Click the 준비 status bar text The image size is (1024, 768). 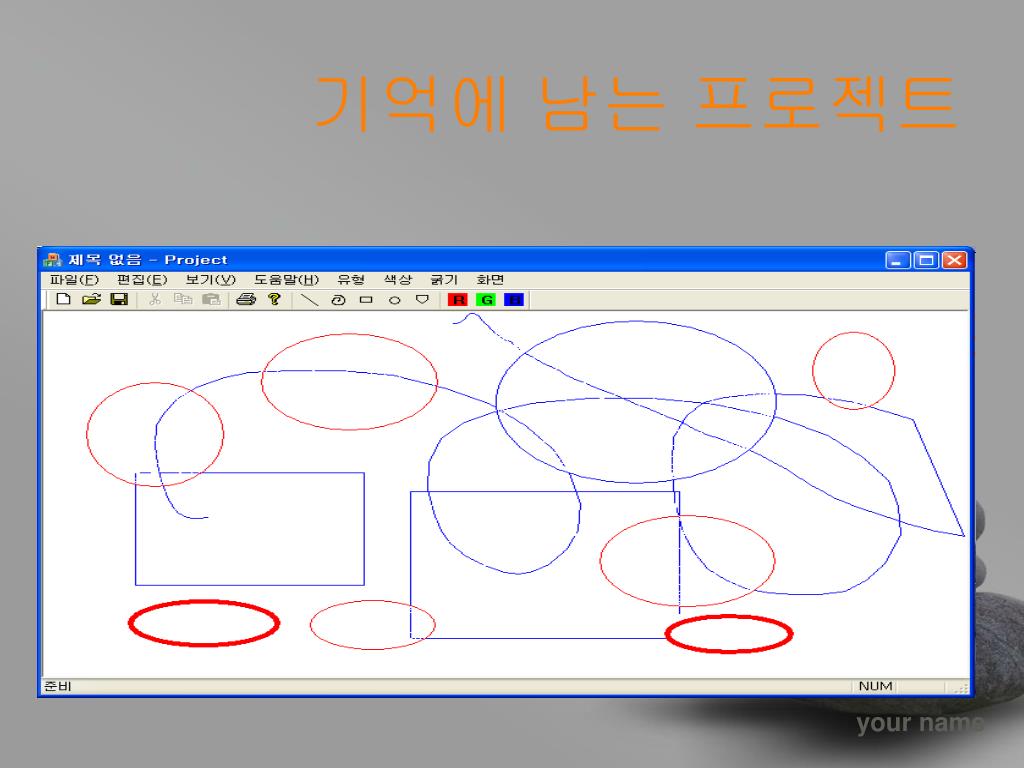(57, 686)
